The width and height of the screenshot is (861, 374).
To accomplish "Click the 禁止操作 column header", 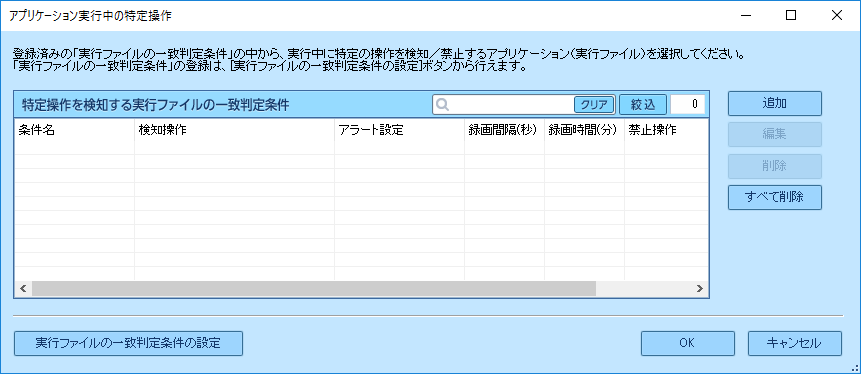I will pyautogui.click(x=666, y=130).
